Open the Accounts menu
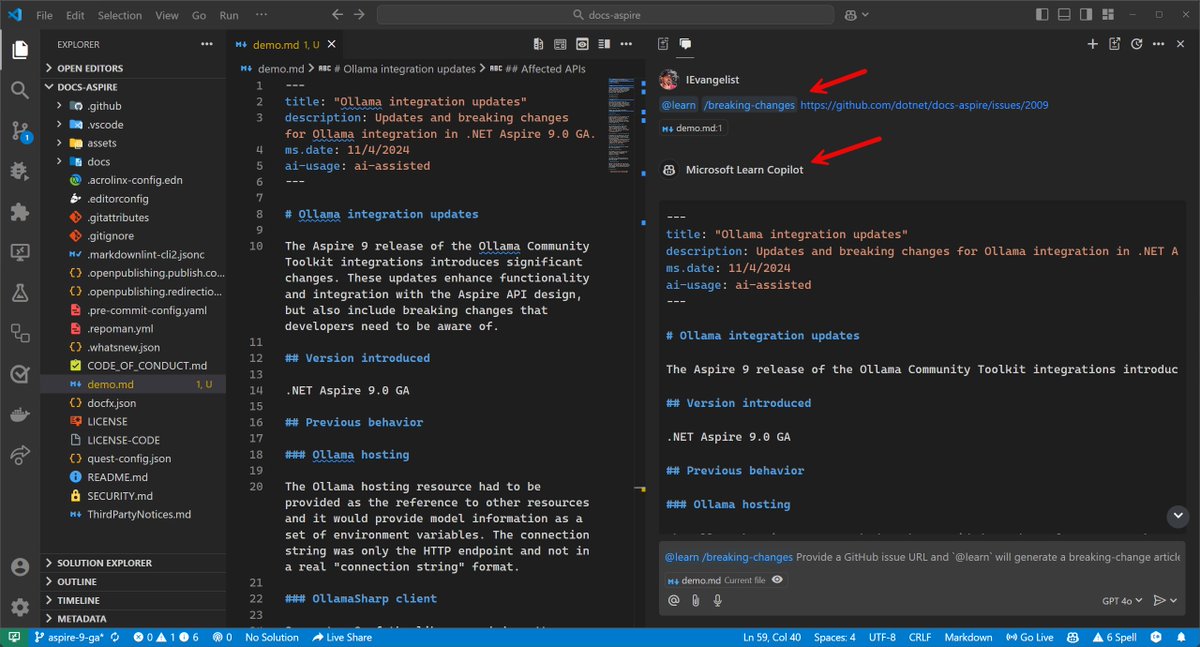The image size is (1200, 647). click(20, 566)
